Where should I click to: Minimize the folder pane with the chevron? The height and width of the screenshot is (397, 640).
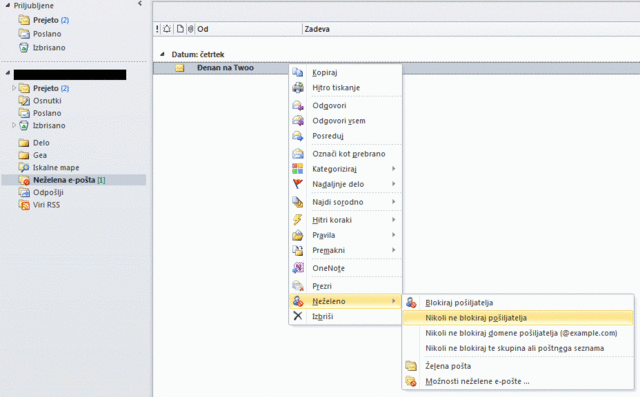click(140, 4)
